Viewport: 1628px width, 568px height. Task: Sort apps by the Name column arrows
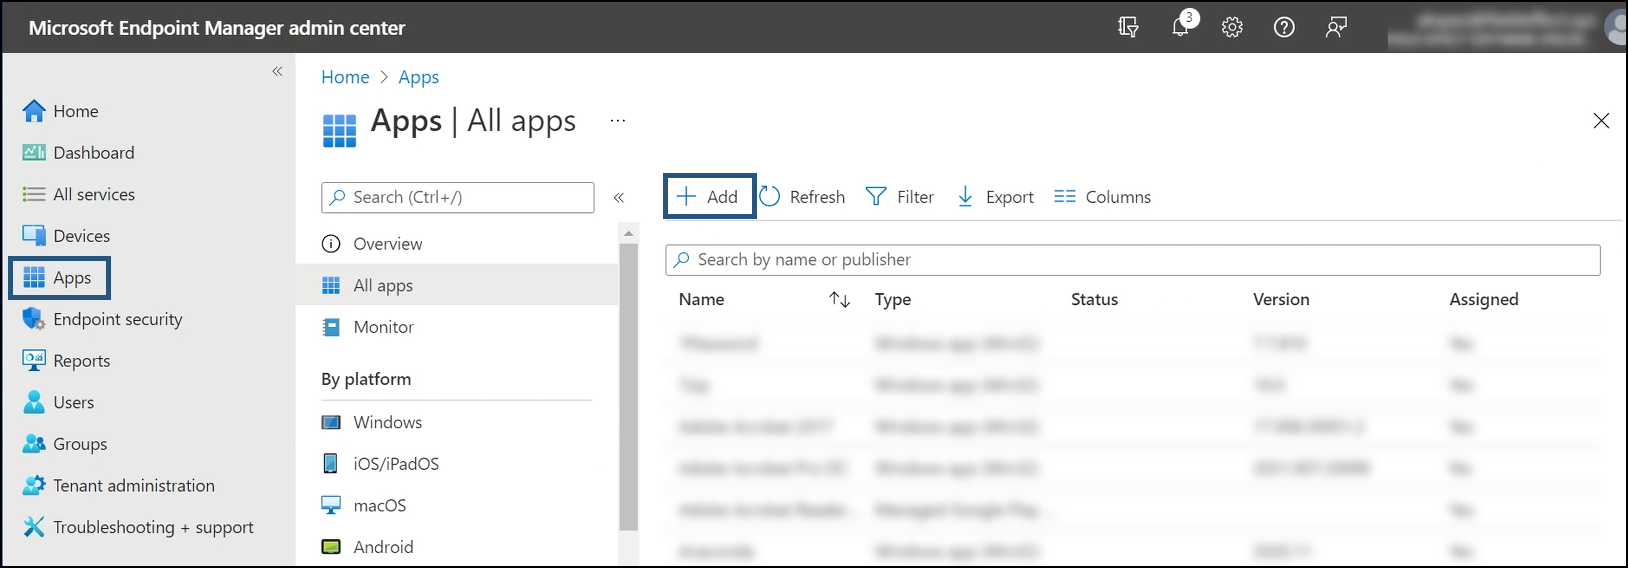tap(840, 300)
